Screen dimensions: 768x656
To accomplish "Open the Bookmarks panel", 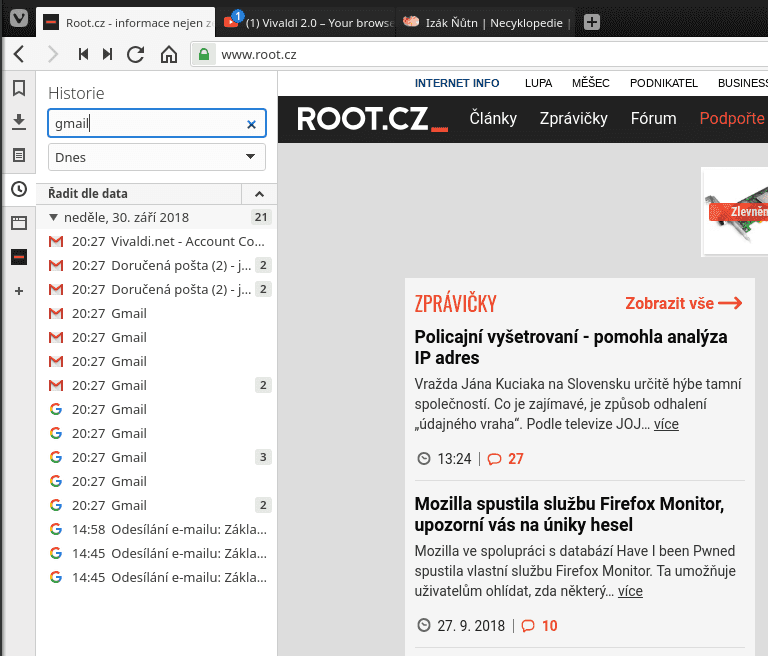I will point(19,88).
